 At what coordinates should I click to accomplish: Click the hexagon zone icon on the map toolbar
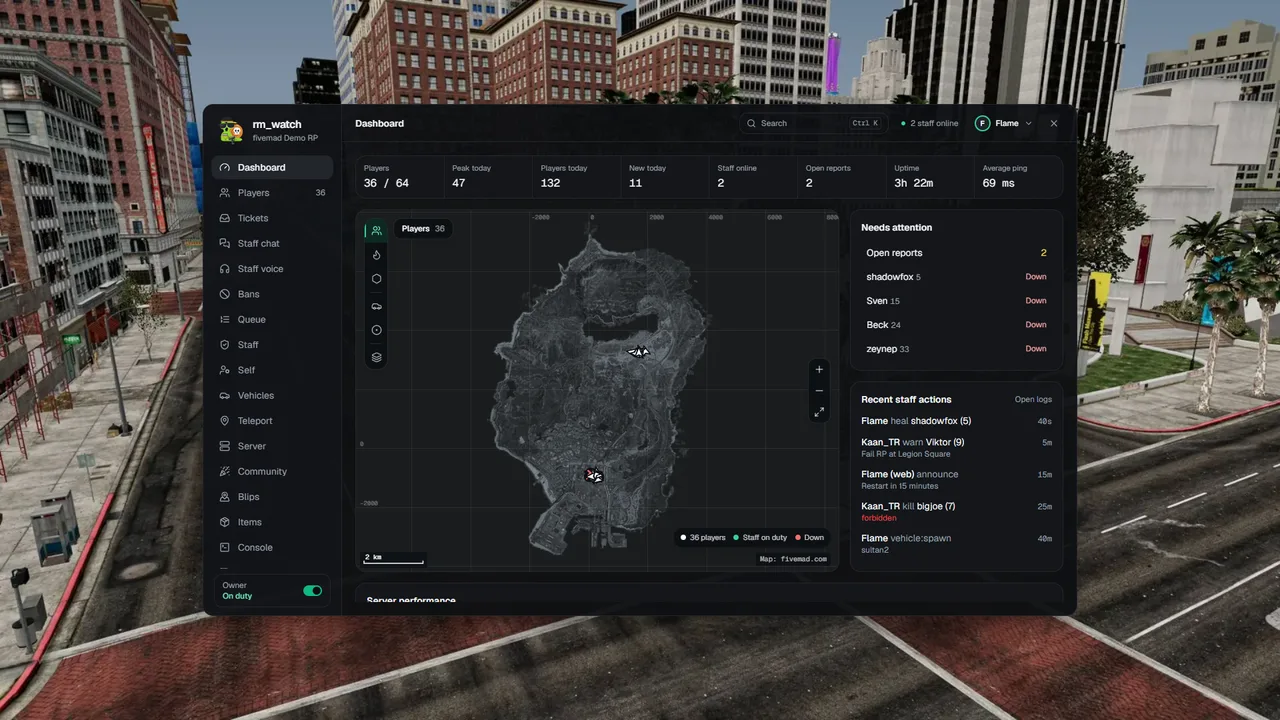tap(376, 279)
